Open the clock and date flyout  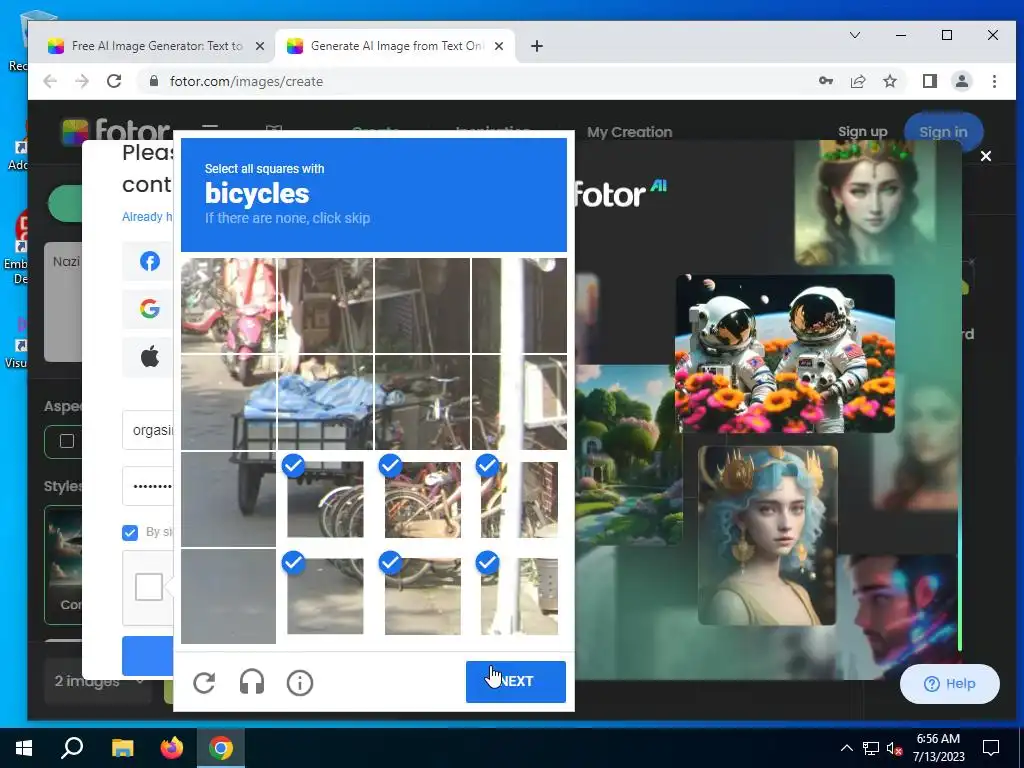coord(938,748)
